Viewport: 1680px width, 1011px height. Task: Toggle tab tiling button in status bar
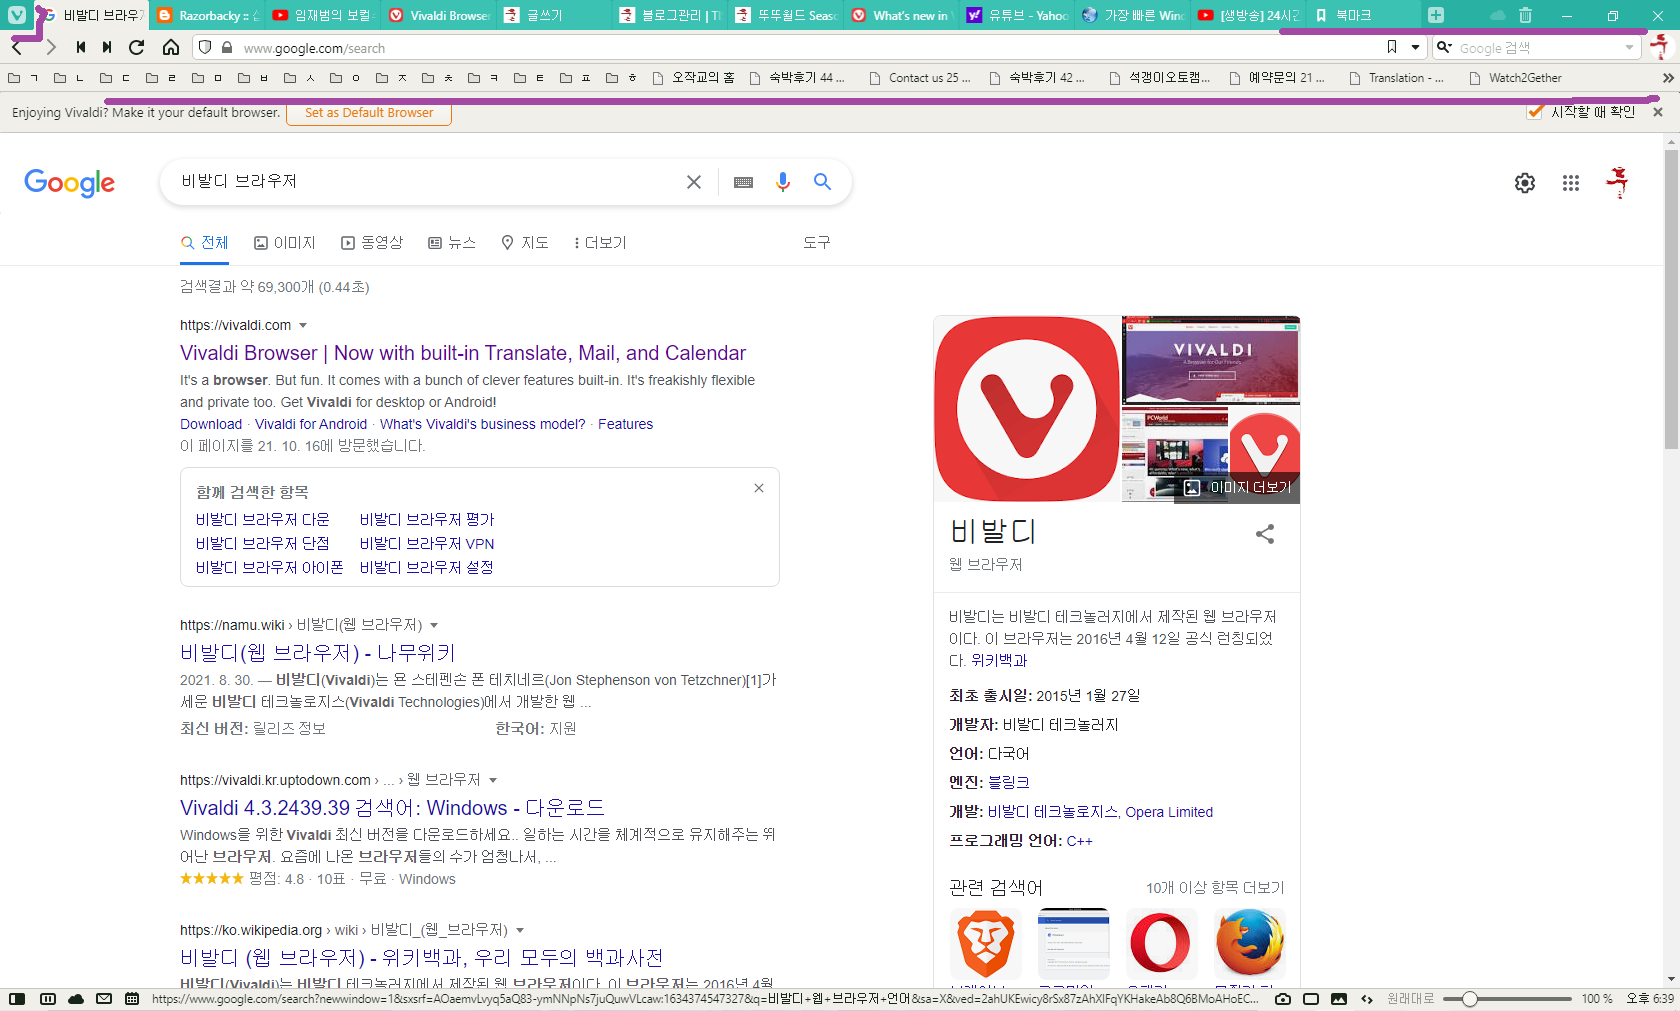coord(47,999)
